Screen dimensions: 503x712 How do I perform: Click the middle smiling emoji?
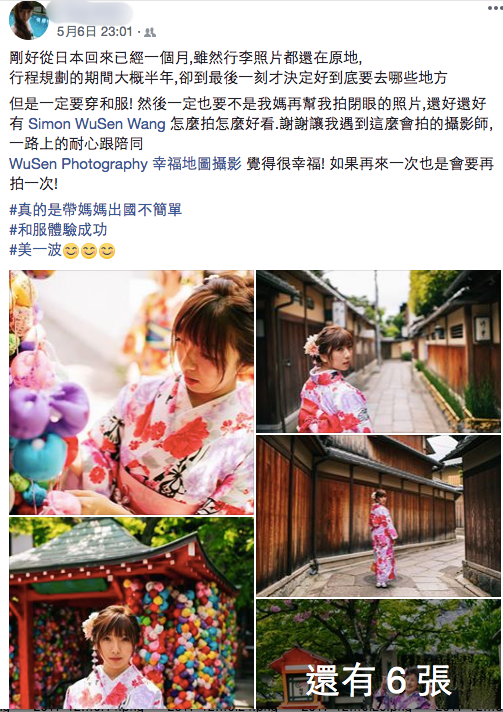click(x=89, y=251)
